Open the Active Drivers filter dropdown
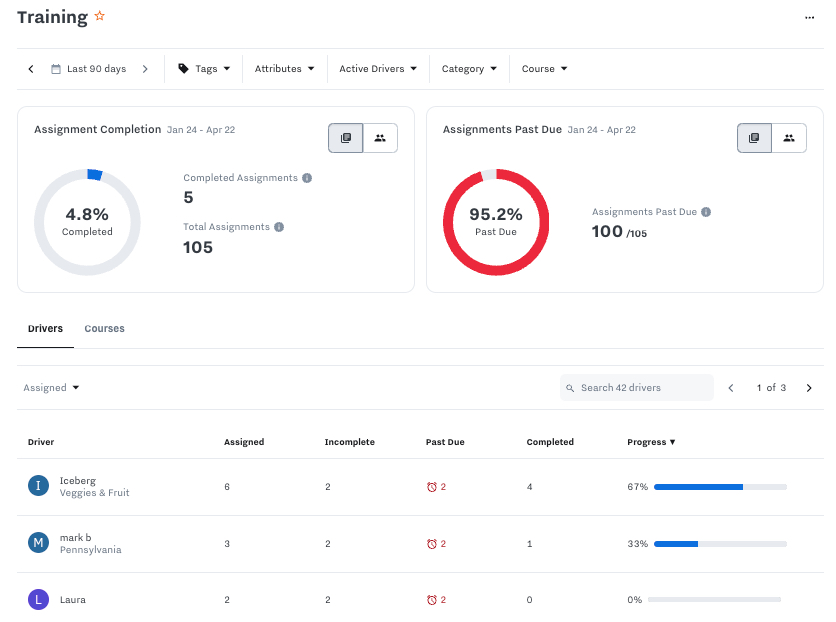This screenshot has height=622, width=836. 378,69
